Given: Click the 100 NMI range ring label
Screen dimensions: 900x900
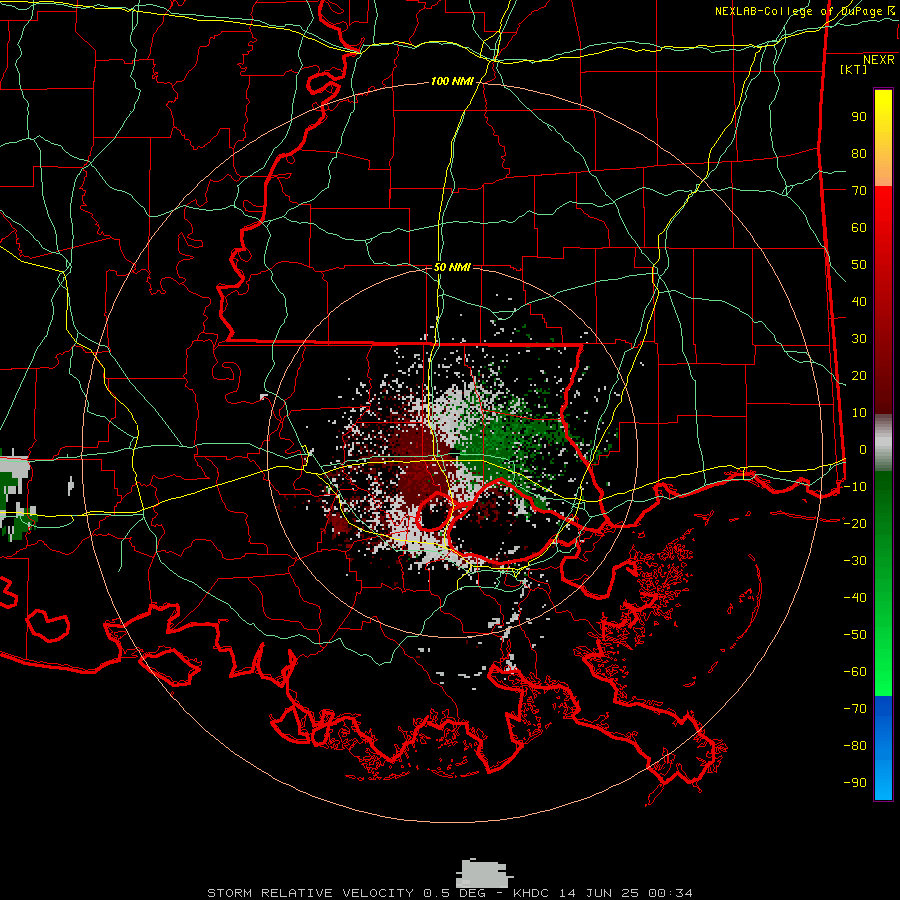Looking at the screenshot, I should tap(452, 82).
